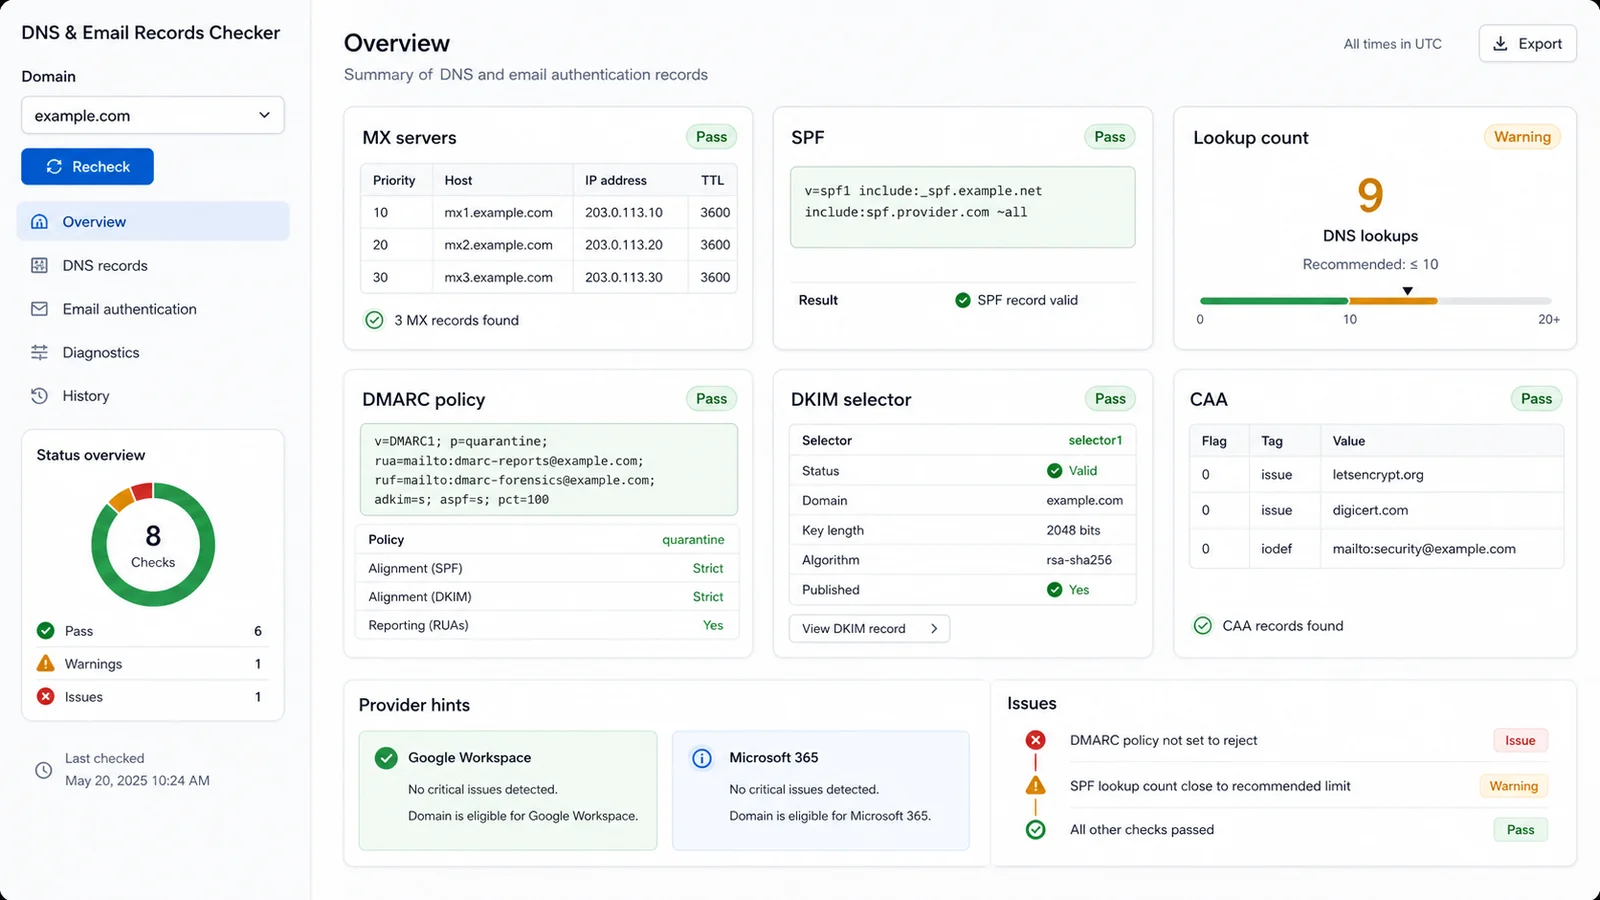The image size is (1600, 900).
Task: Click the check icon beside 'CAA records found'
Action: point(1203,626)
